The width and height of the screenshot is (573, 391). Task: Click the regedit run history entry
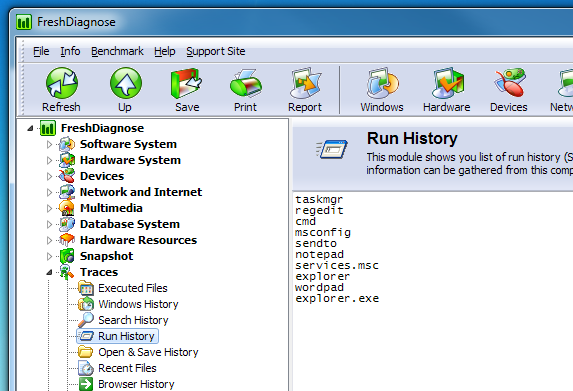pos(319,210)
